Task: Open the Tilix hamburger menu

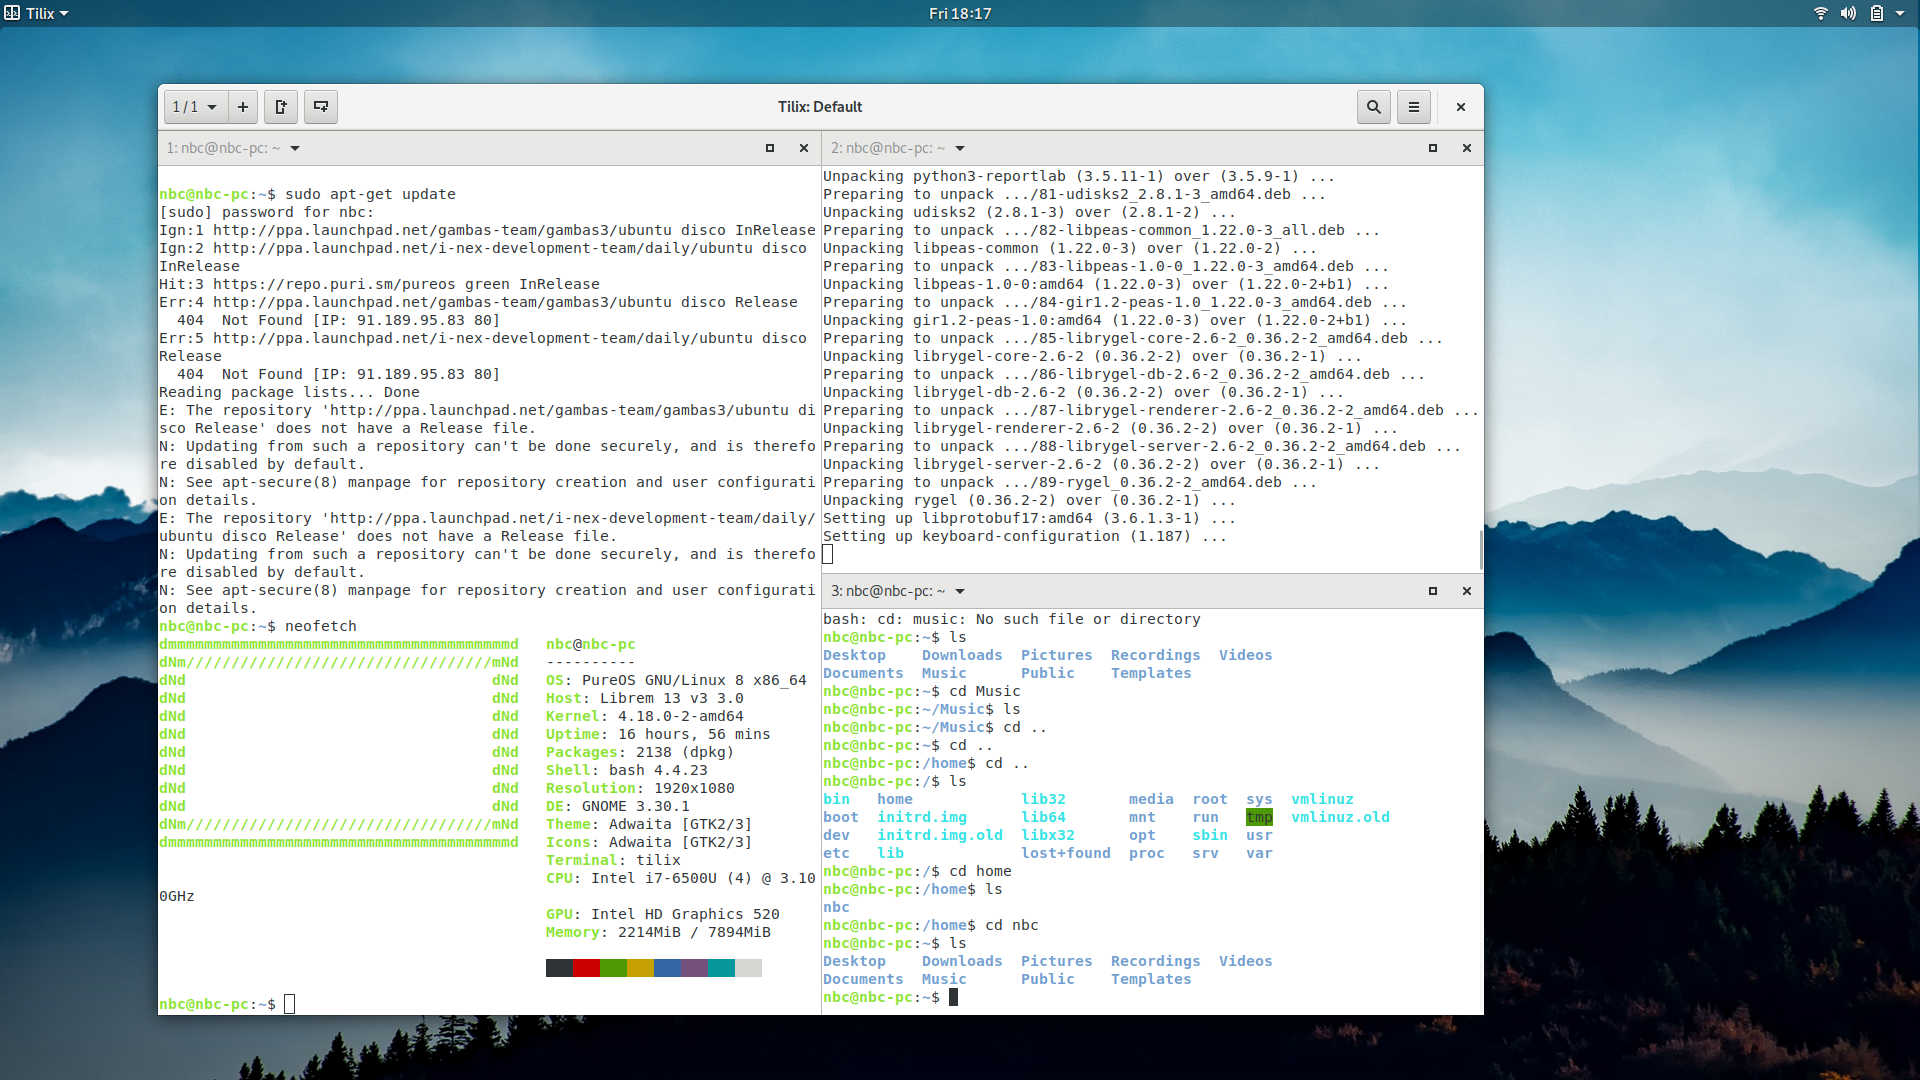Action: click(1414, 107)
